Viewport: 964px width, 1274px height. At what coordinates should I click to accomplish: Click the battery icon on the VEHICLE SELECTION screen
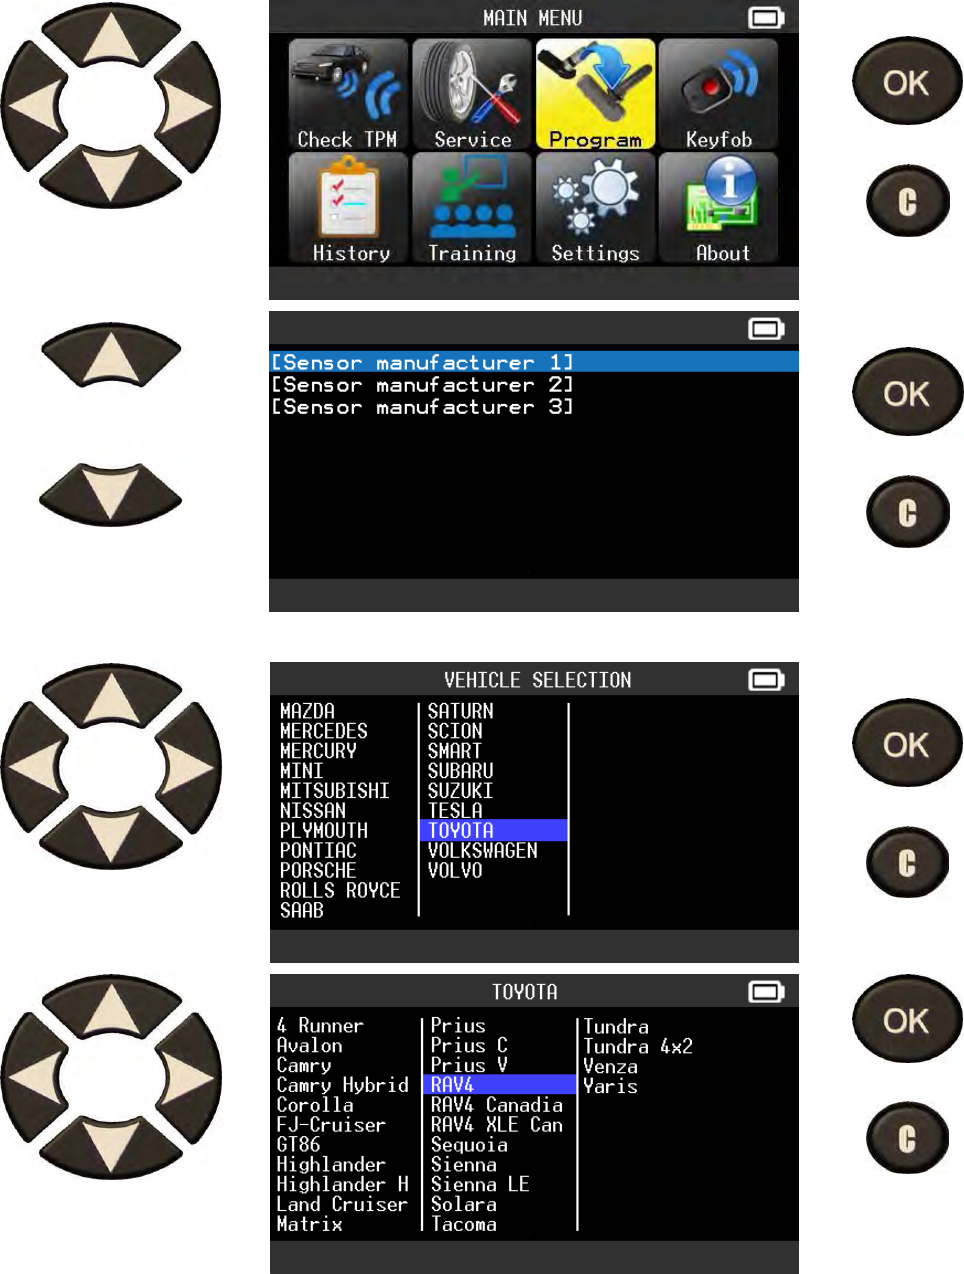click(767, 680)
